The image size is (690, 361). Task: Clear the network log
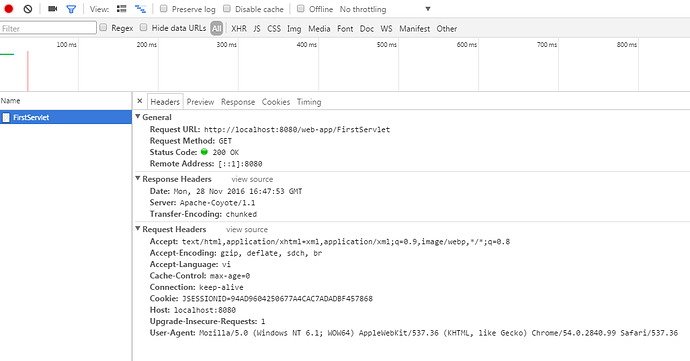pyautogui.click(x=28, y=9)
